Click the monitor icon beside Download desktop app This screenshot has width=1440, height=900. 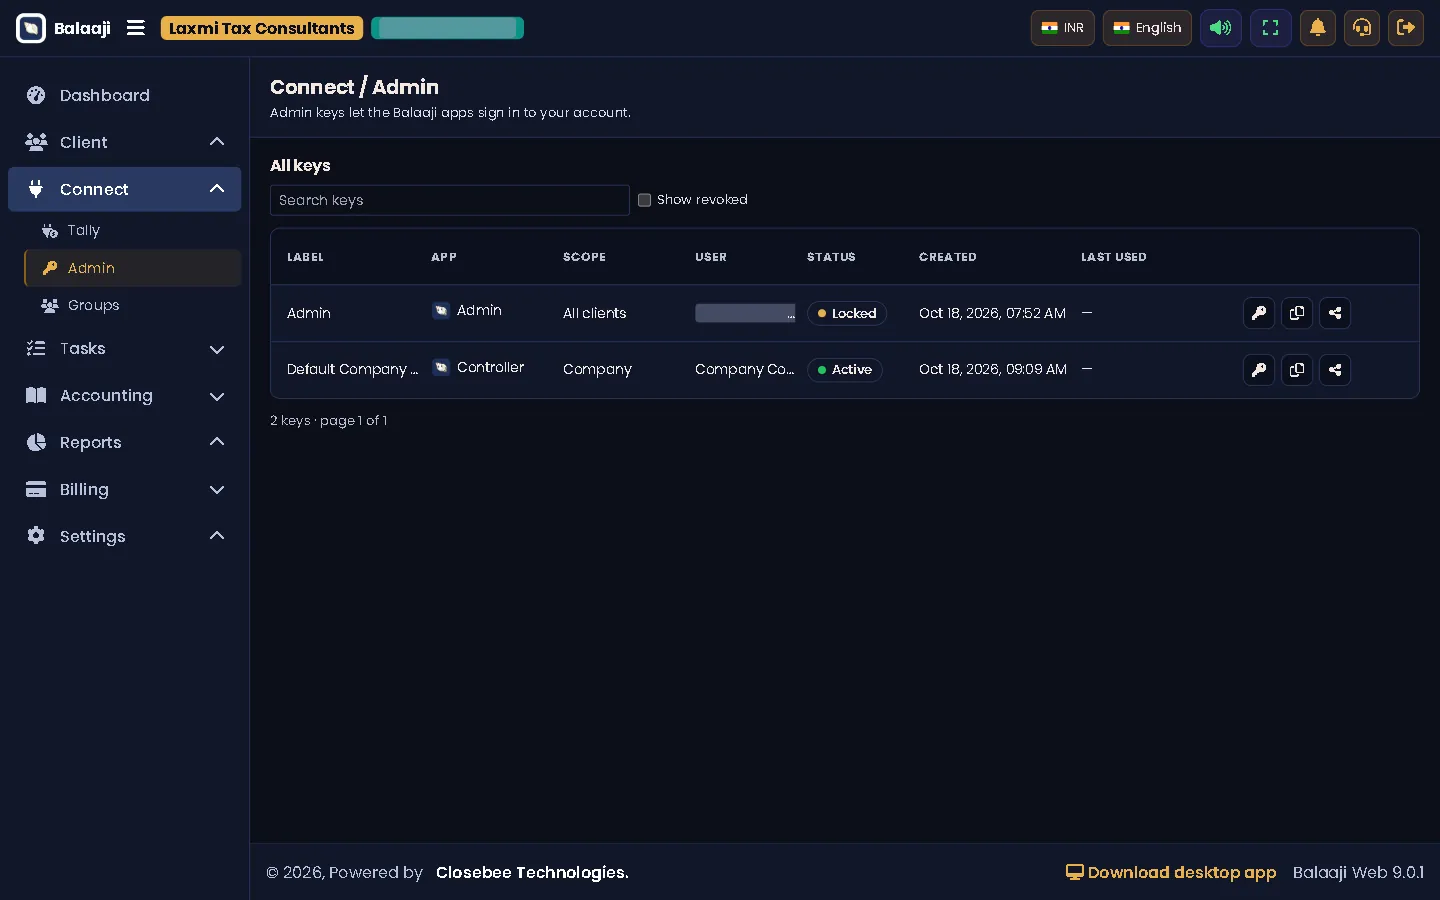(x=1074, y=872)
